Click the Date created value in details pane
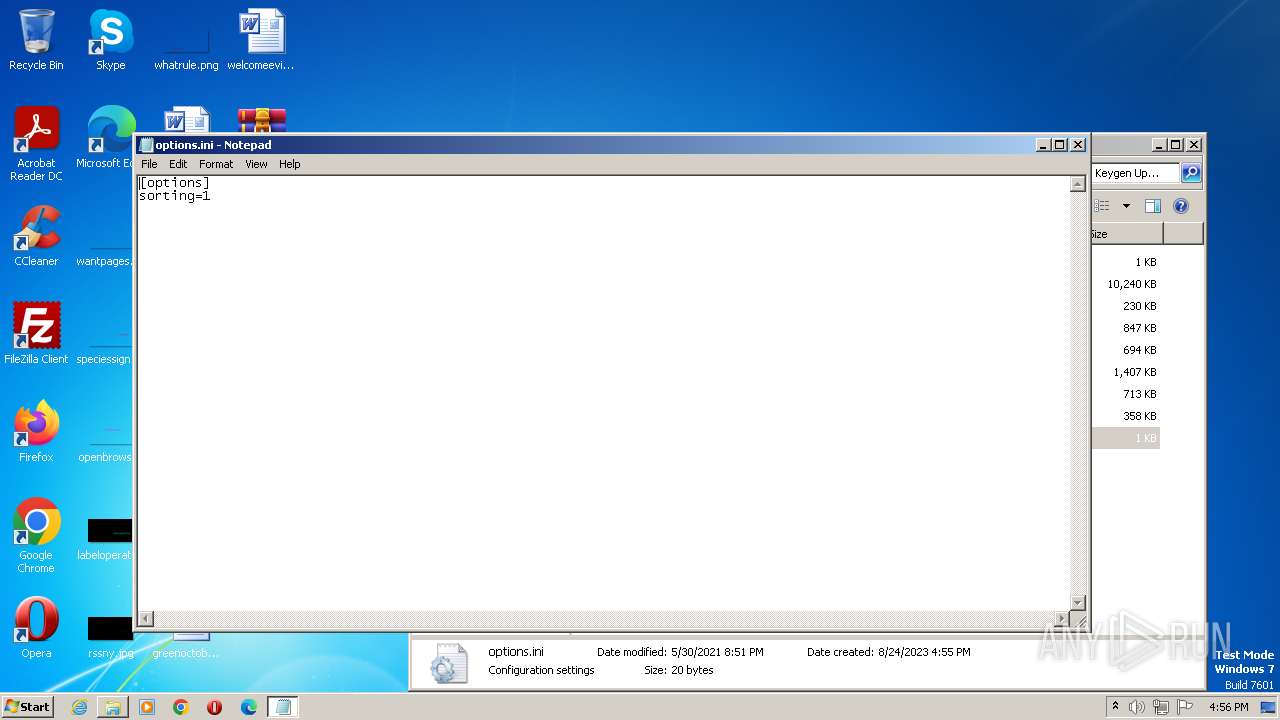1280x720 pixels. pos(924,652)
